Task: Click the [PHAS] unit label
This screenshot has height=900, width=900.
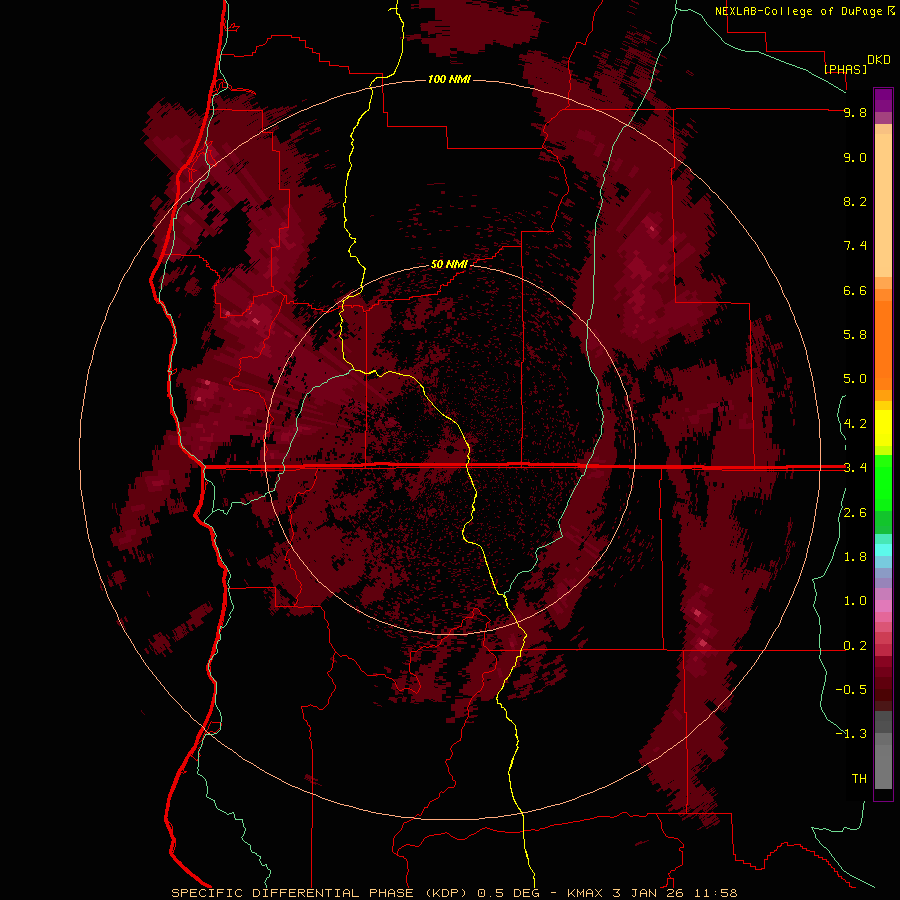Action: pyautogui.click(x=845, y=69)
